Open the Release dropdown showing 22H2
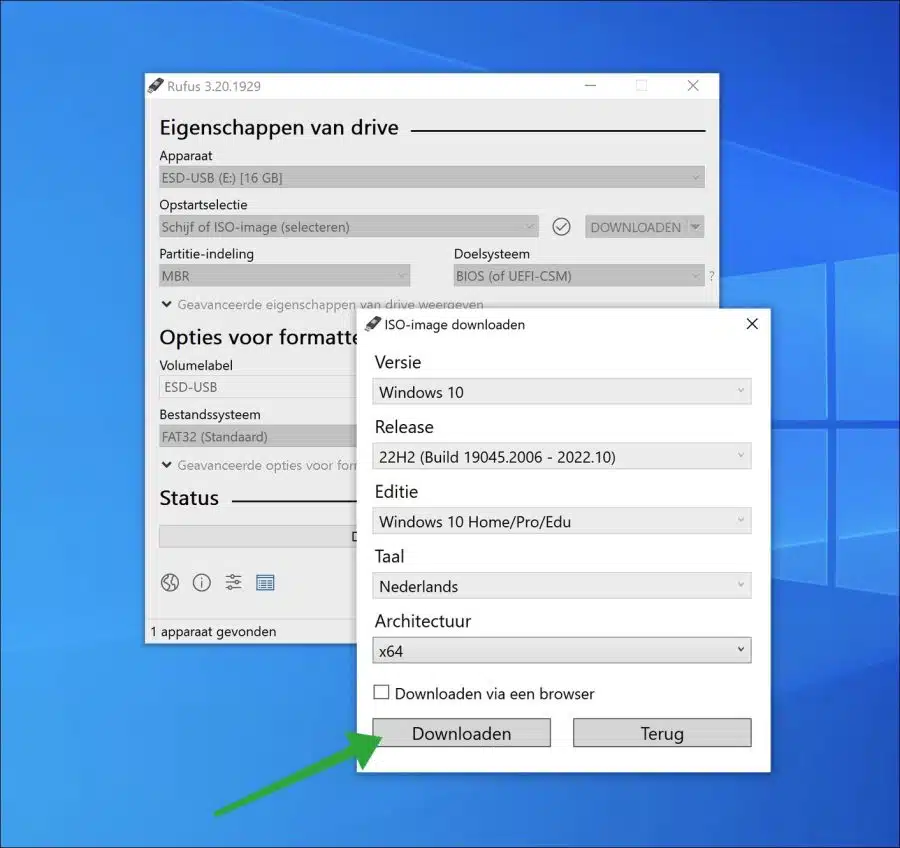 click(561, 456)
